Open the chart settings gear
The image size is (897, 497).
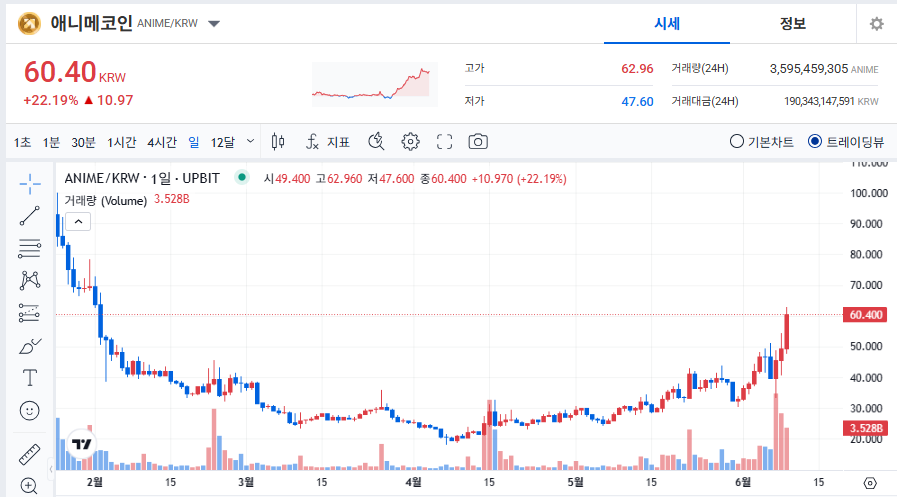click(x=410, y=141)
